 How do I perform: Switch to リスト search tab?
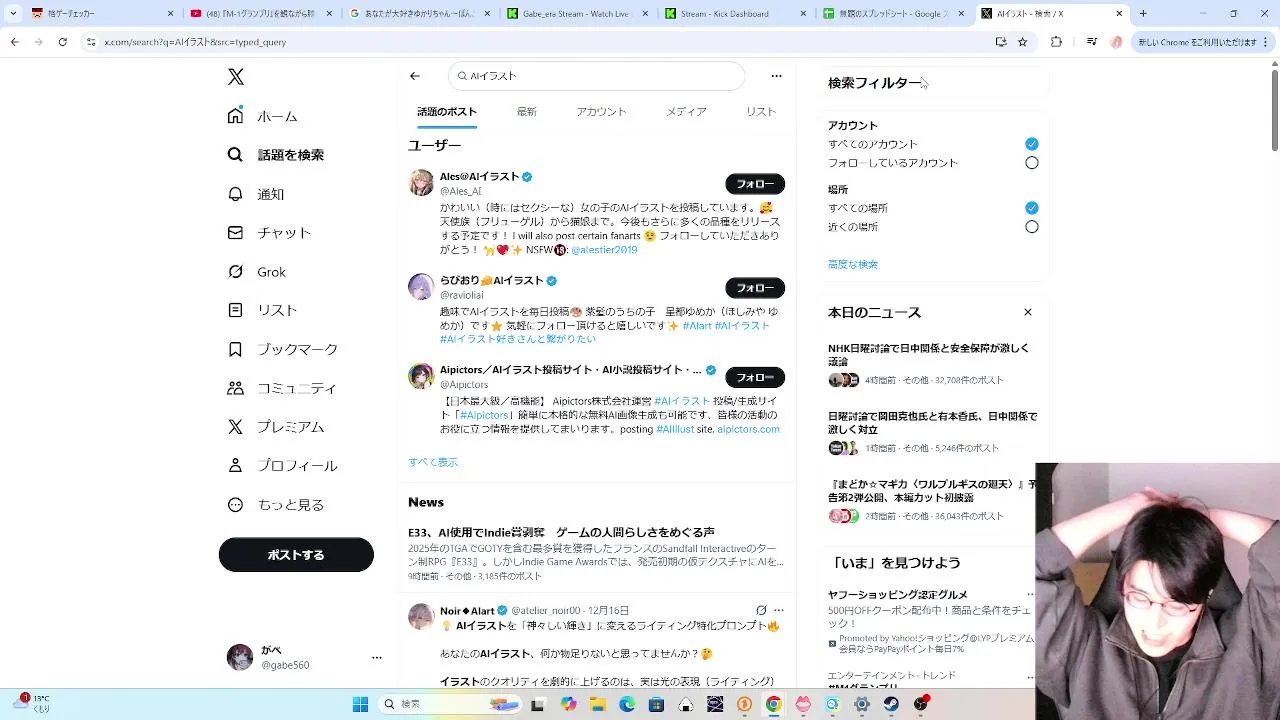pos(761,112)
